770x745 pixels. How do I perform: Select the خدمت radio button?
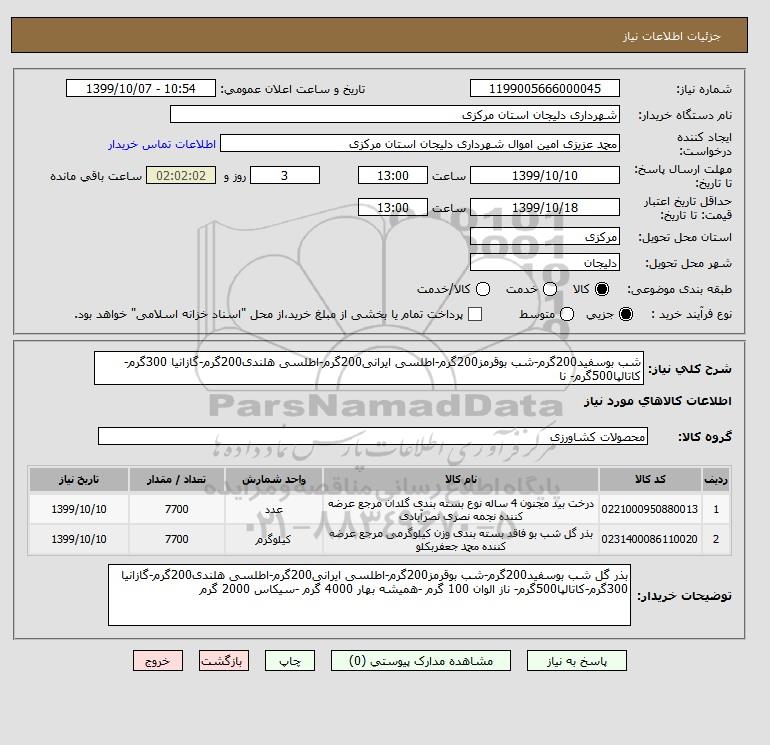(550, 289)
